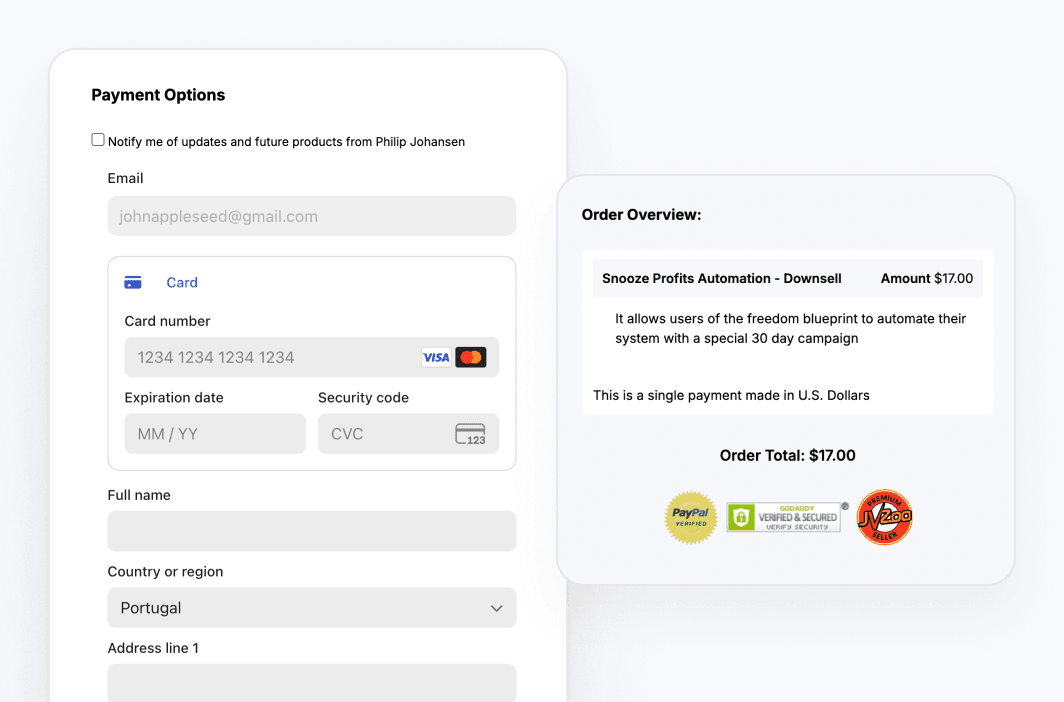
Task: Click the Payment Options heading
Action: (158, 95)
